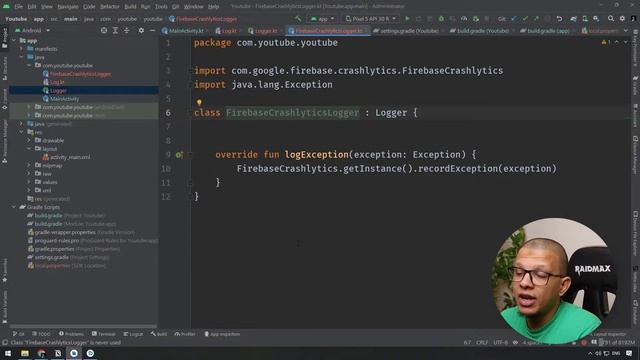Click the Git update project arrow

tap(513, 19)
